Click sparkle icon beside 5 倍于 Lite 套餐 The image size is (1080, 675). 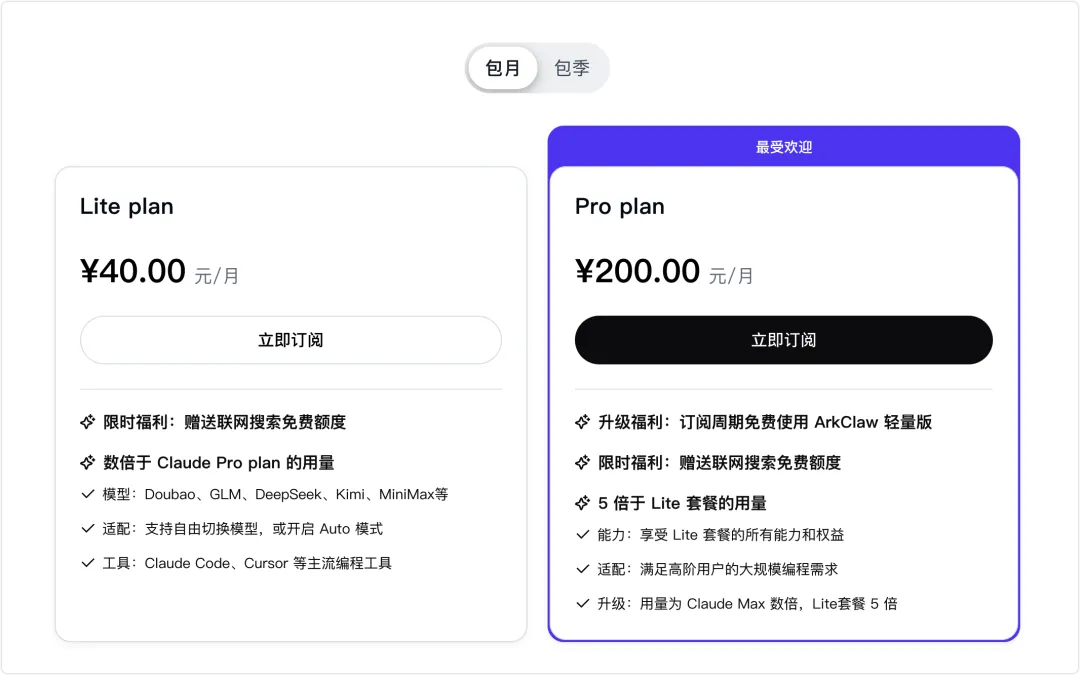pyautogui.click(x=583, y=503)
